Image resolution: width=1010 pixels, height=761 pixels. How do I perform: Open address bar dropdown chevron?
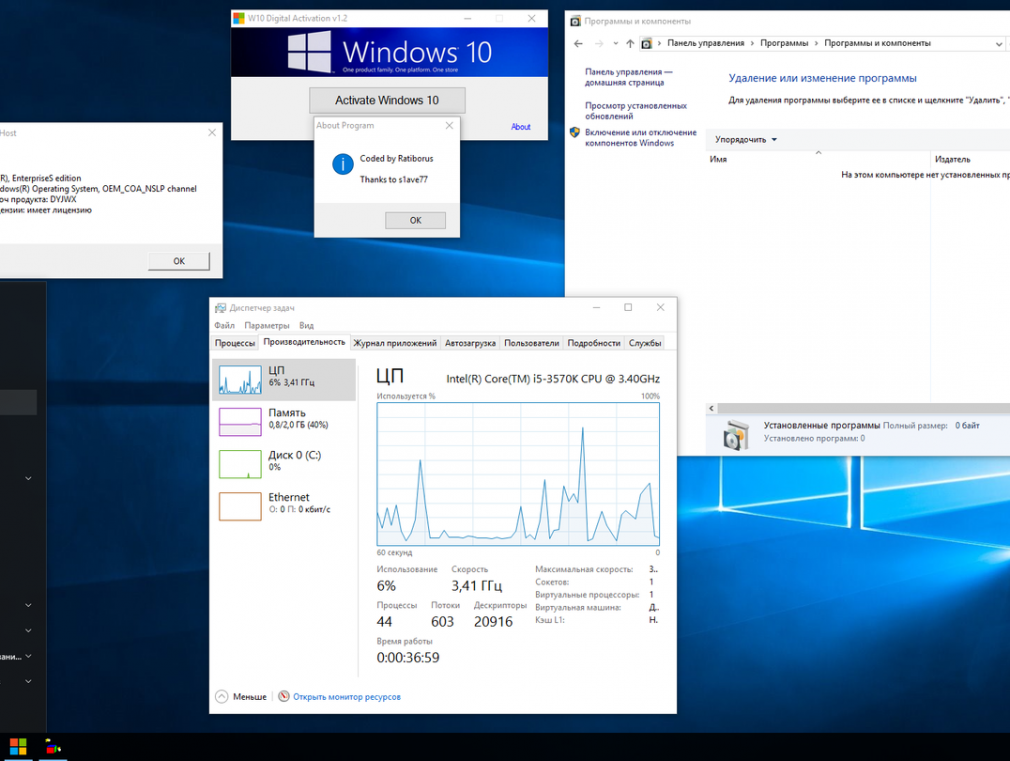coord(998,44)
